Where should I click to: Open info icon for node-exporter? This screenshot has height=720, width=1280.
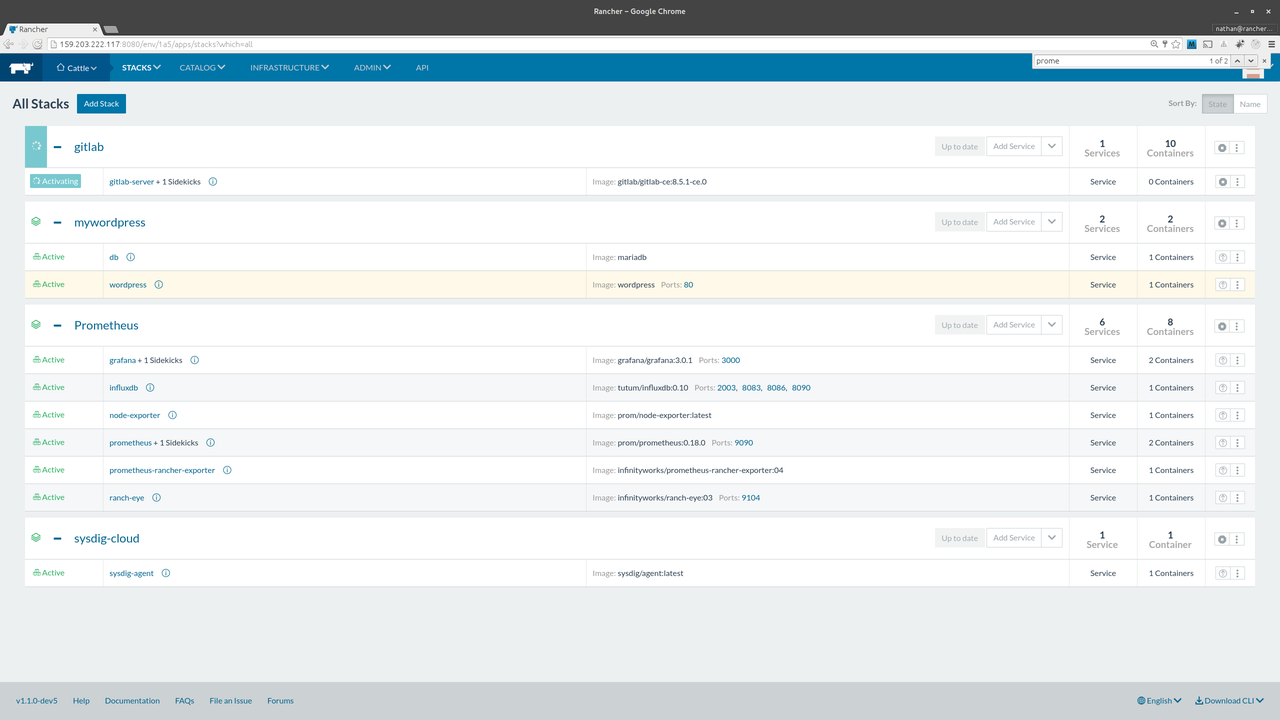[172, 415]
